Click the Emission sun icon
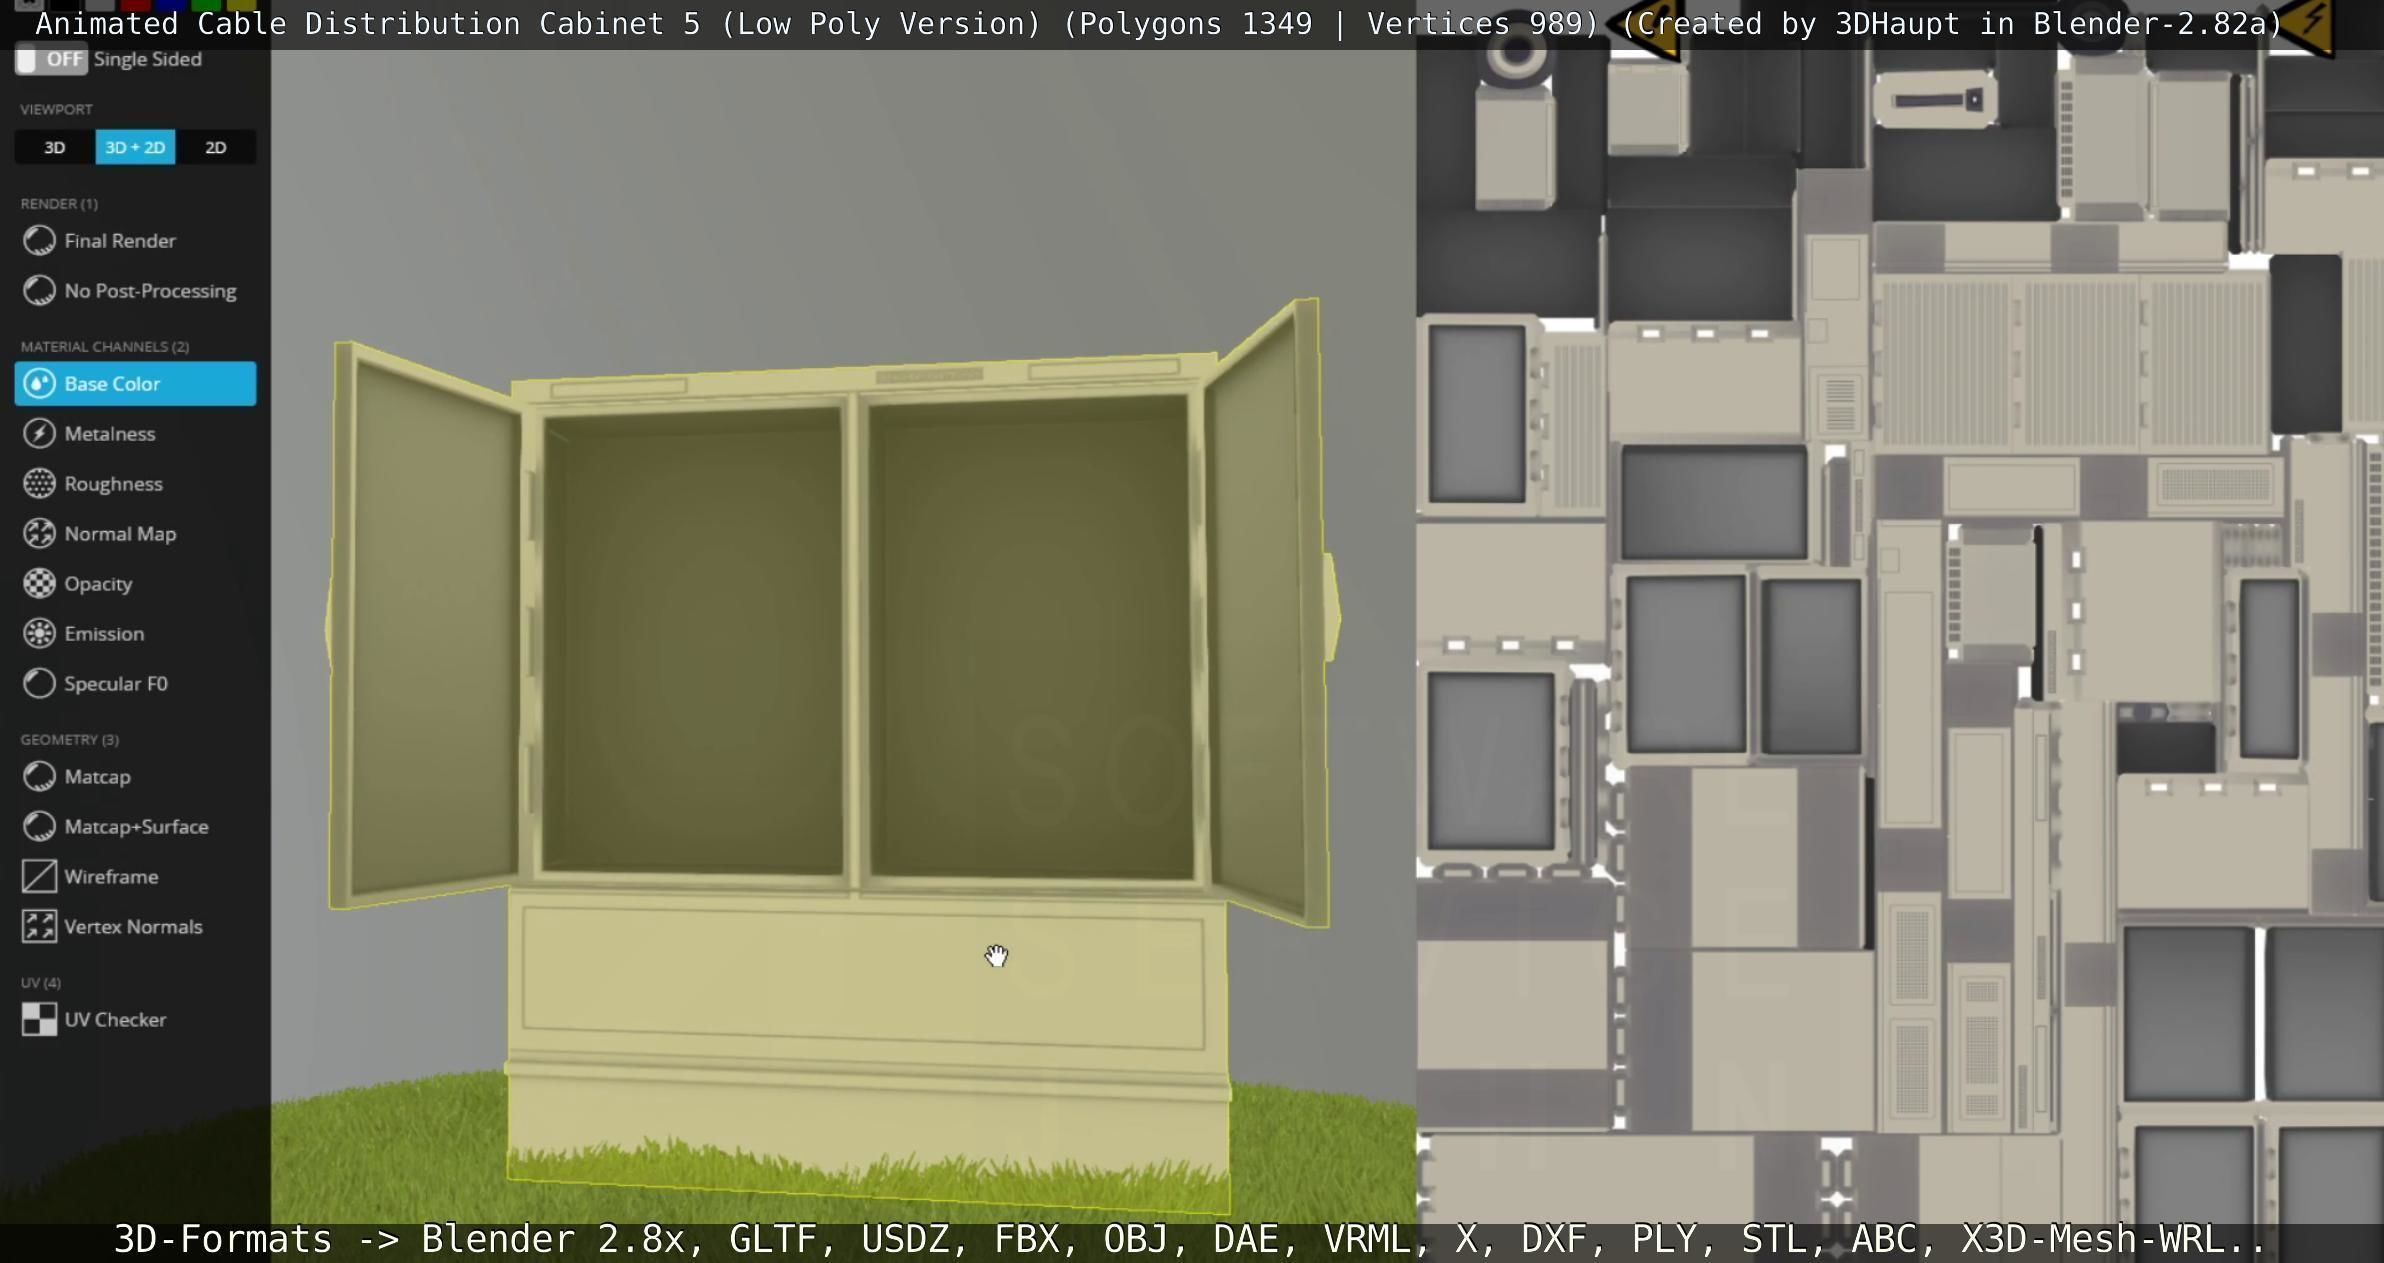Viewport: 2384px width, 1263px height. [x=39, y=634]
